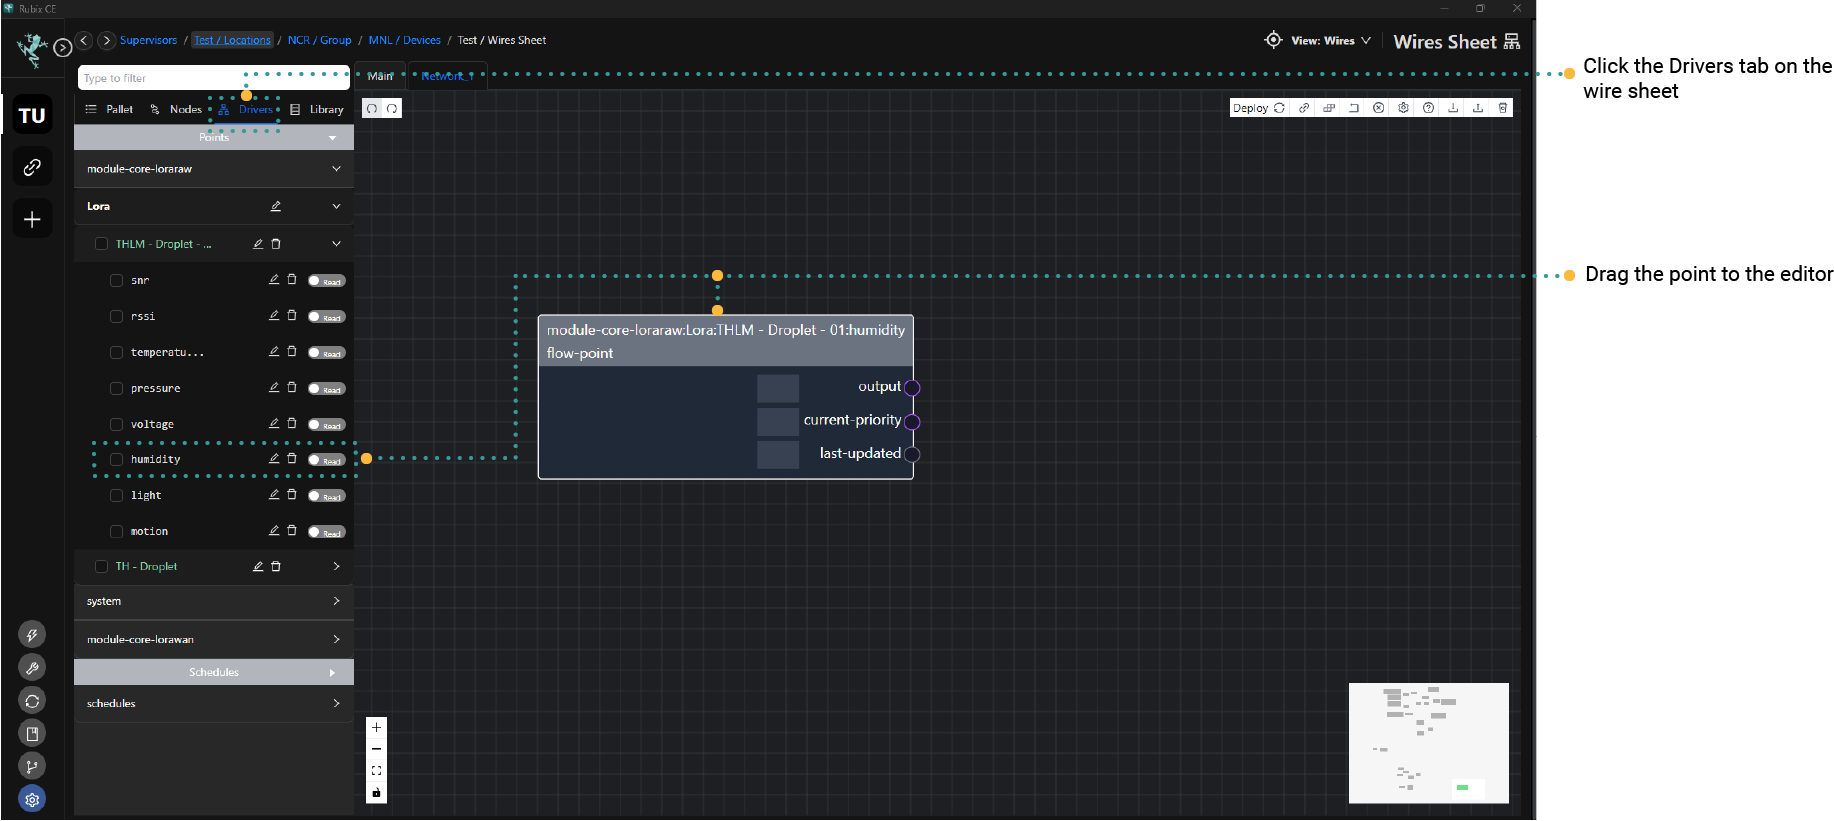
Task: Zoom out with the minus control
Action: [376, 749]
